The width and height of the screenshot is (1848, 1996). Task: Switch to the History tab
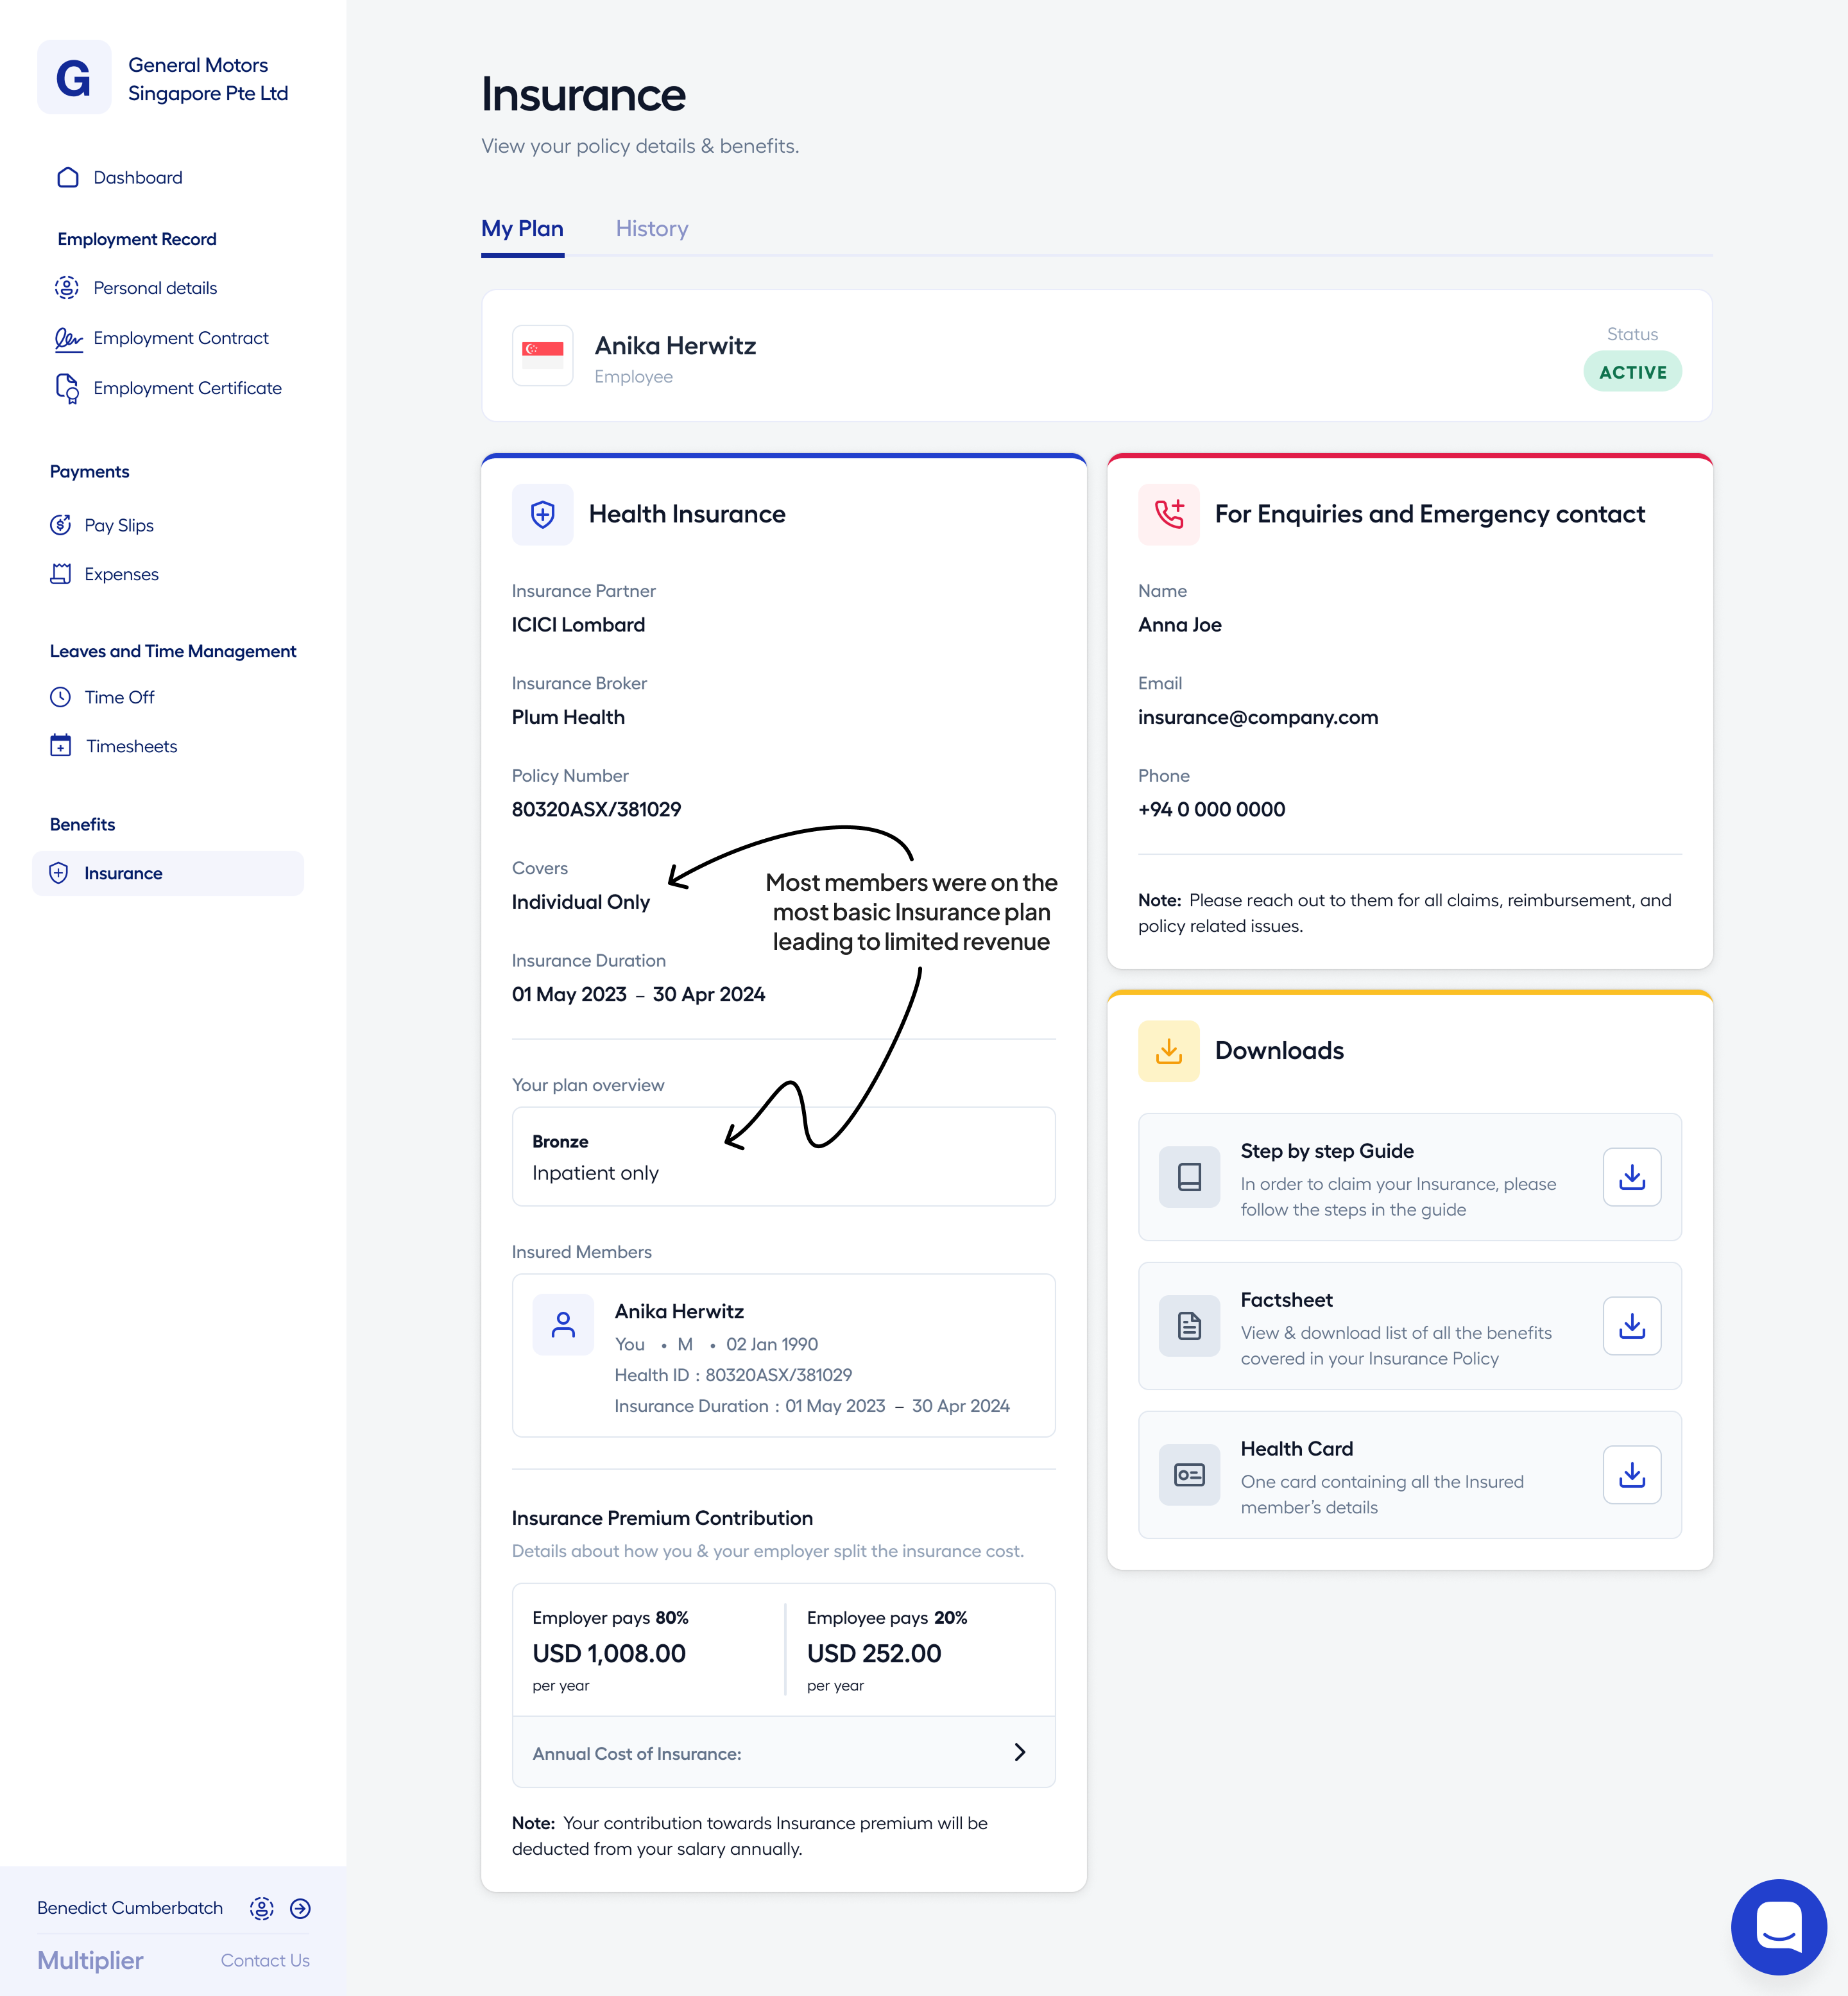tap(652, 229)
